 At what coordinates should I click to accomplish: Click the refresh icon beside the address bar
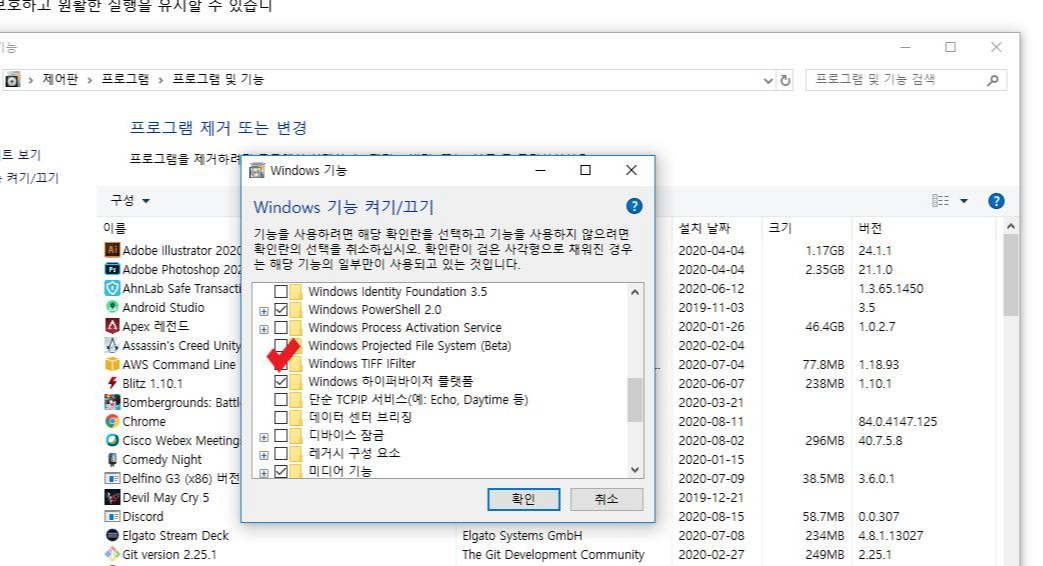point(785,80)
